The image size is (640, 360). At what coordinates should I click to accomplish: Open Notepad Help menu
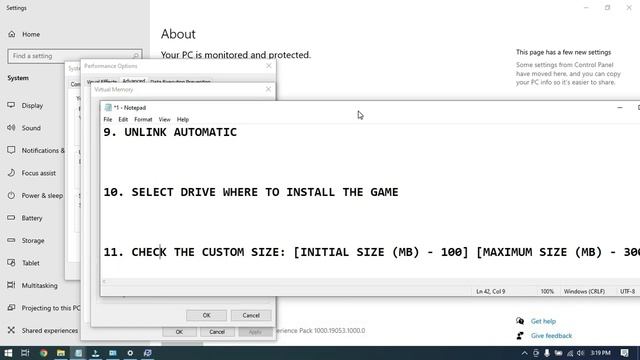[x=183, y=120]
